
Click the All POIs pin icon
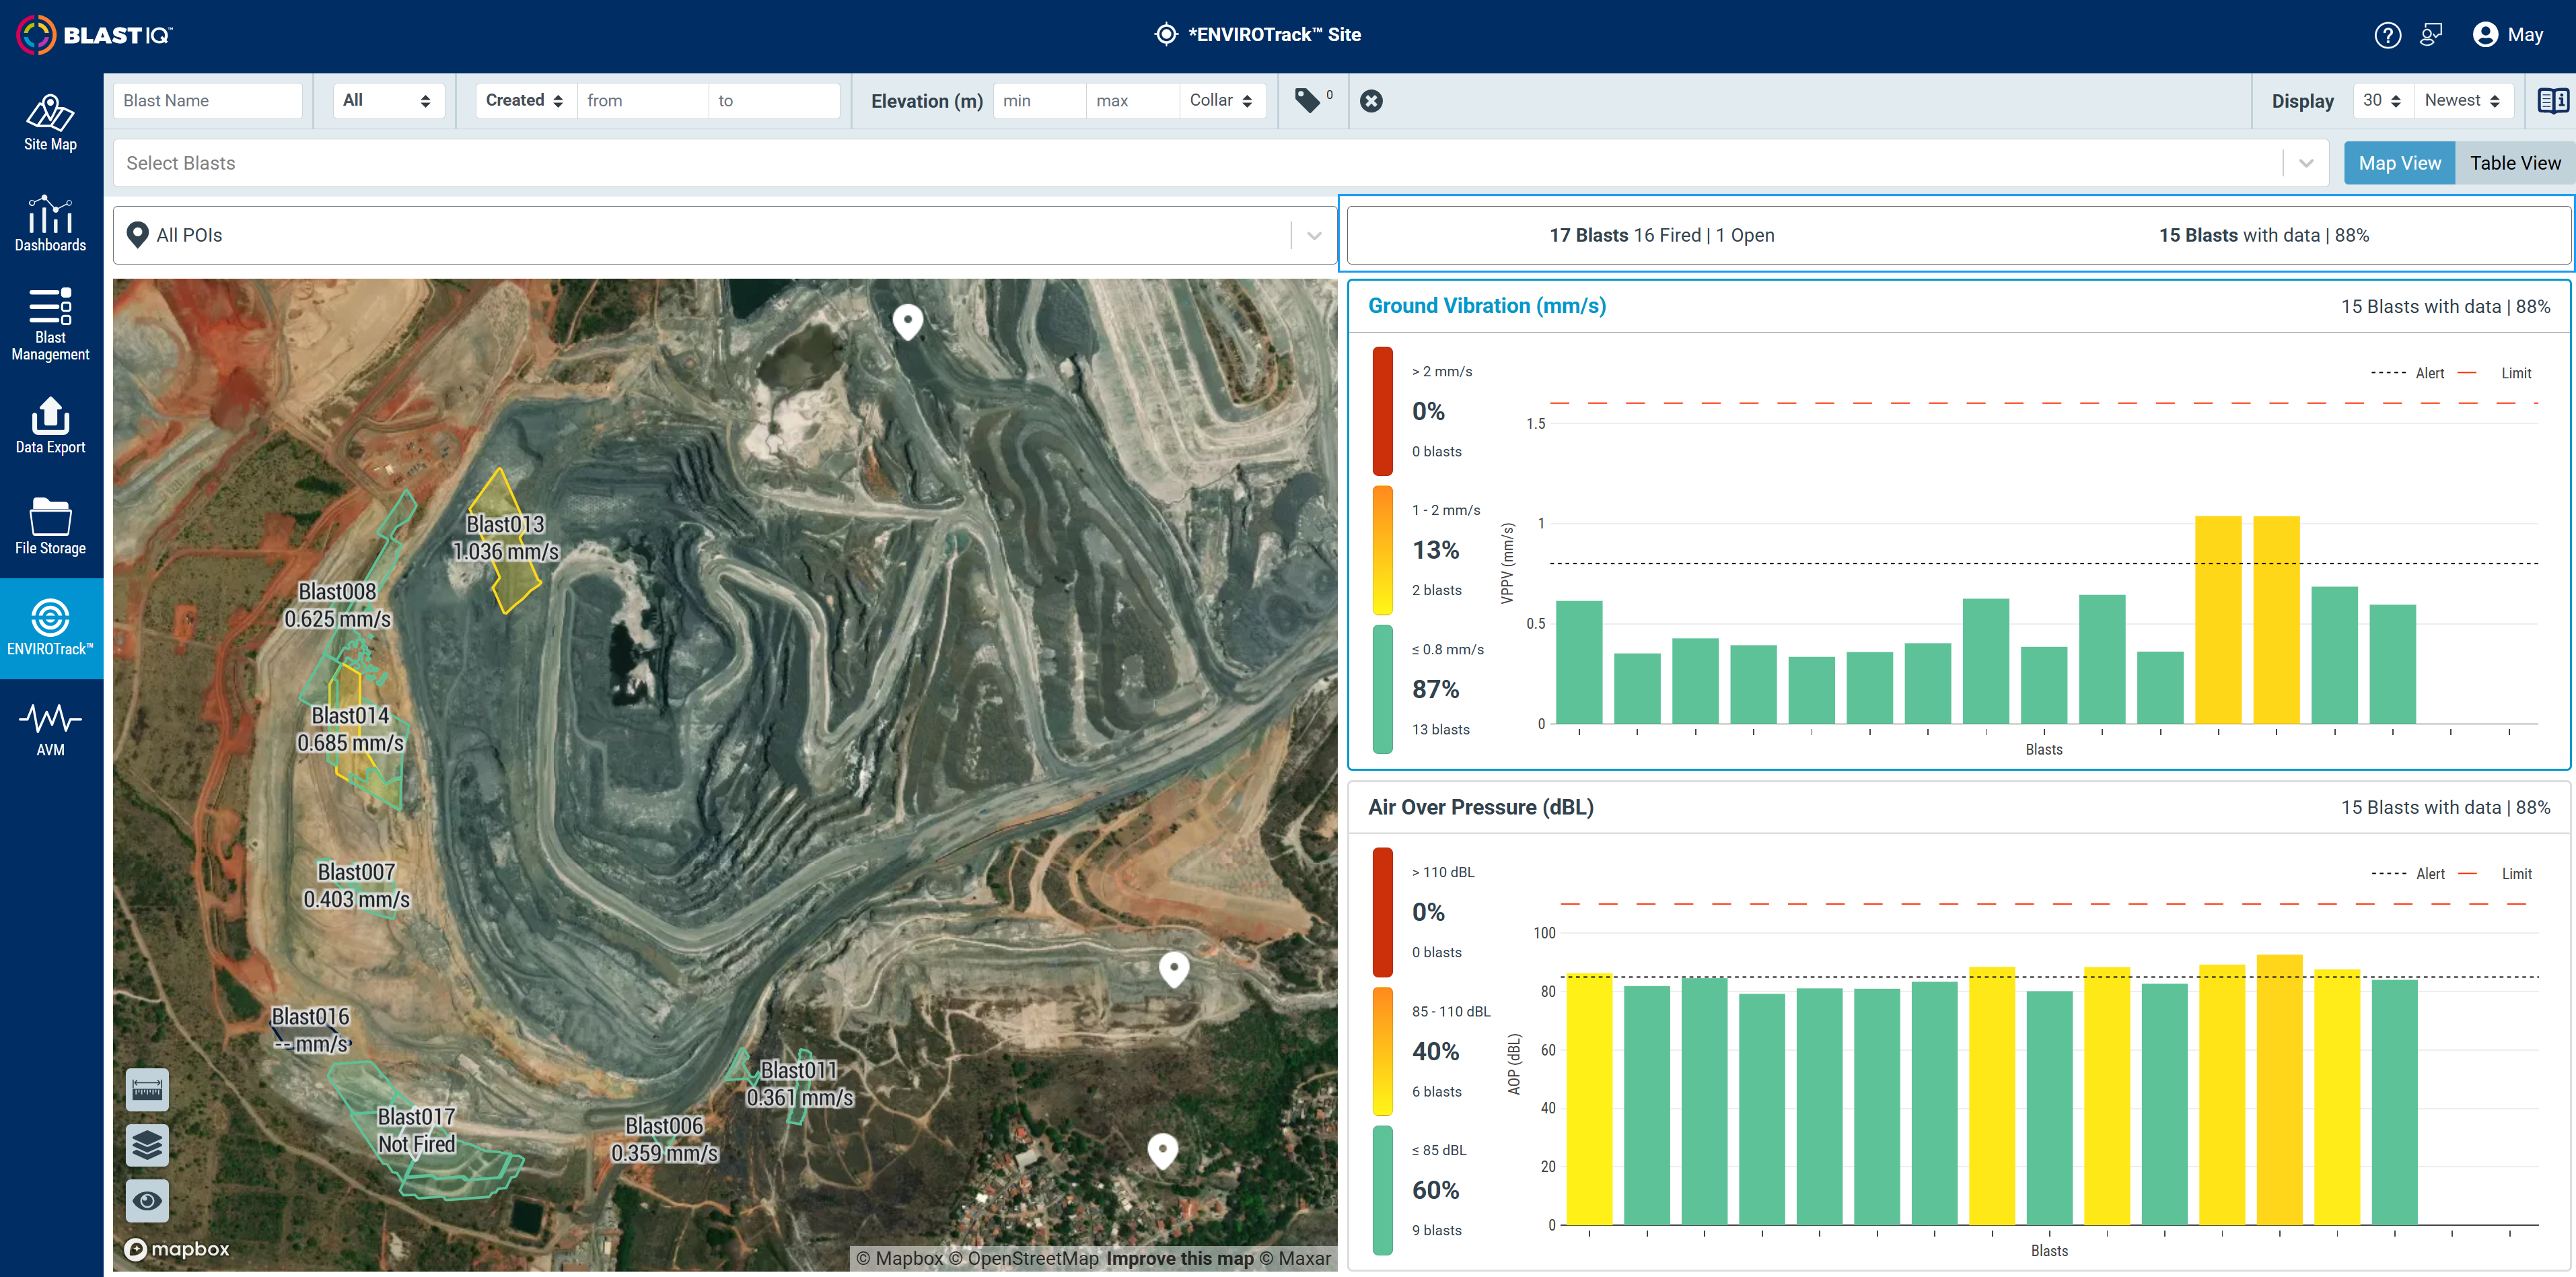(138, 235)
